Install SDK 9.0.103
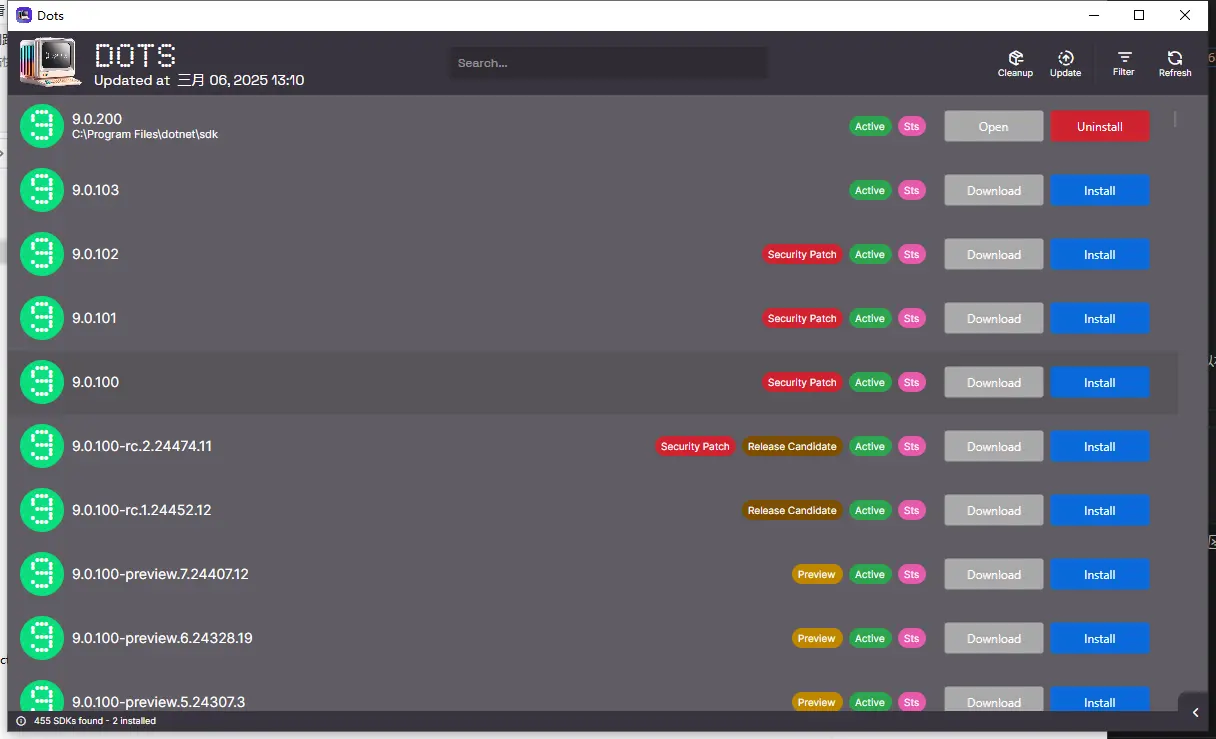 point(1100,191)
